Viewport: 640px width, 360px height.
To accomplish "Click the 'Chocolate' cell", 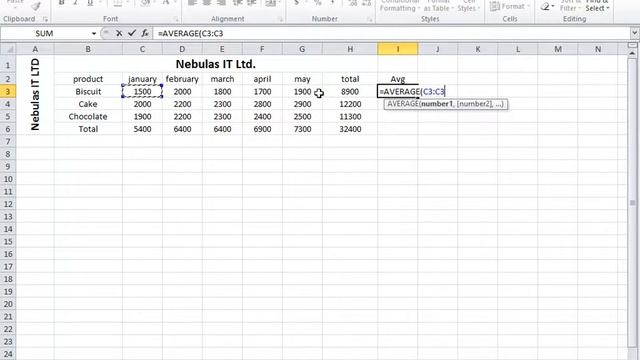I will click(x=88, y=116).
